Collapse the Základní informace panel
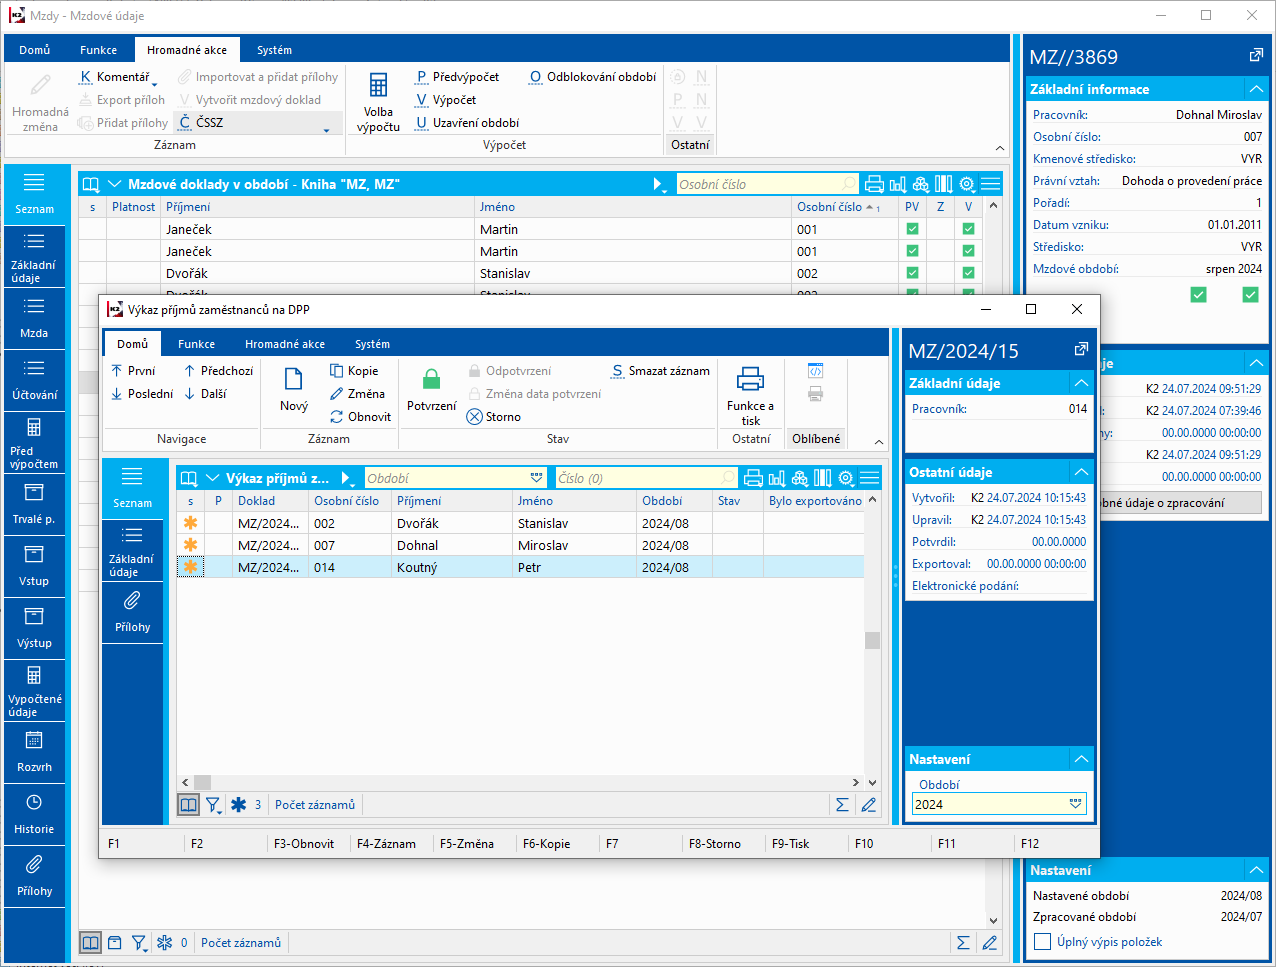This screenshot has width=1276, height=967. [1256, 89]
